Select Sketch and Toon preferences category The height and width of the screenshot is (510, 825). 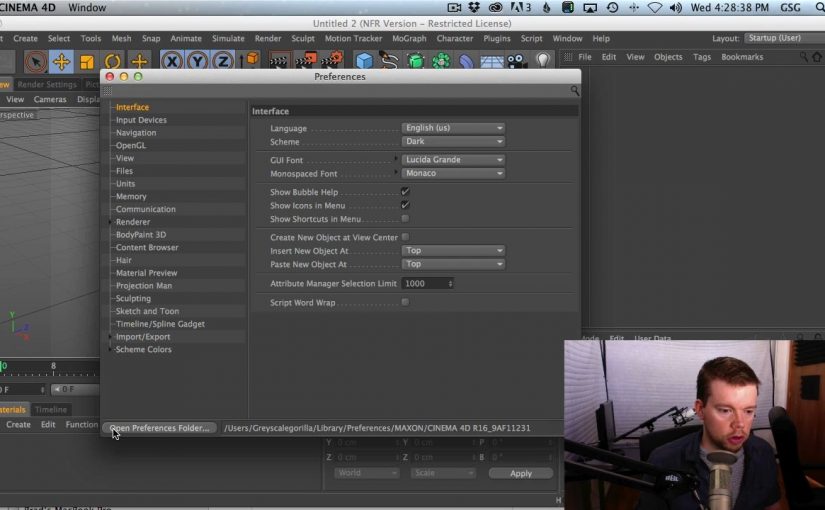point(147,311)
